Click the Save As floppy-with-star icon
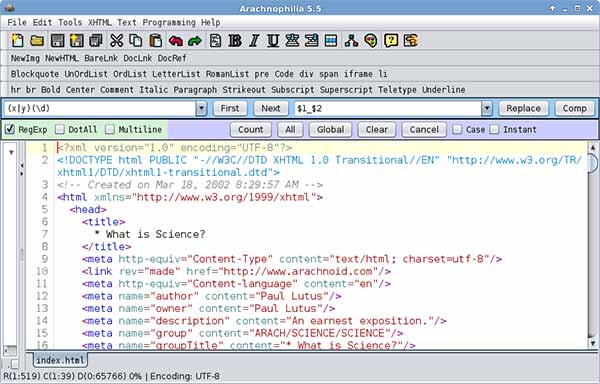 (x=77, y=41)
